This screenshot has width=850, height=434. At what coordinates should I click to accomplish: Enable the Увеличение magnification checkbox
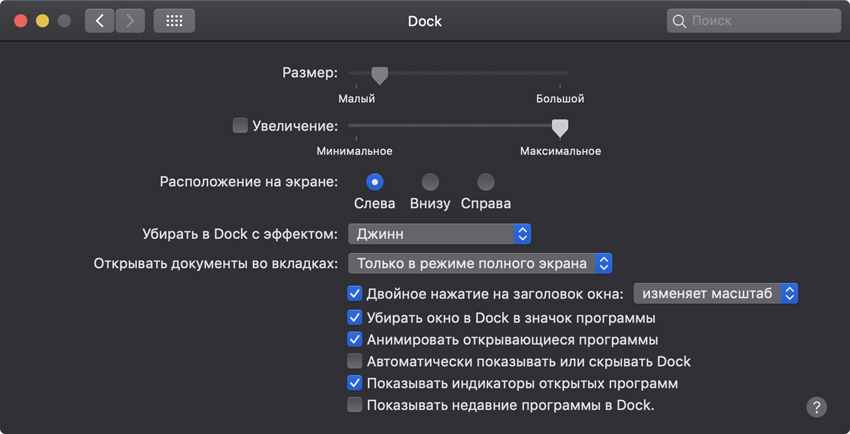tap(240, 126)
